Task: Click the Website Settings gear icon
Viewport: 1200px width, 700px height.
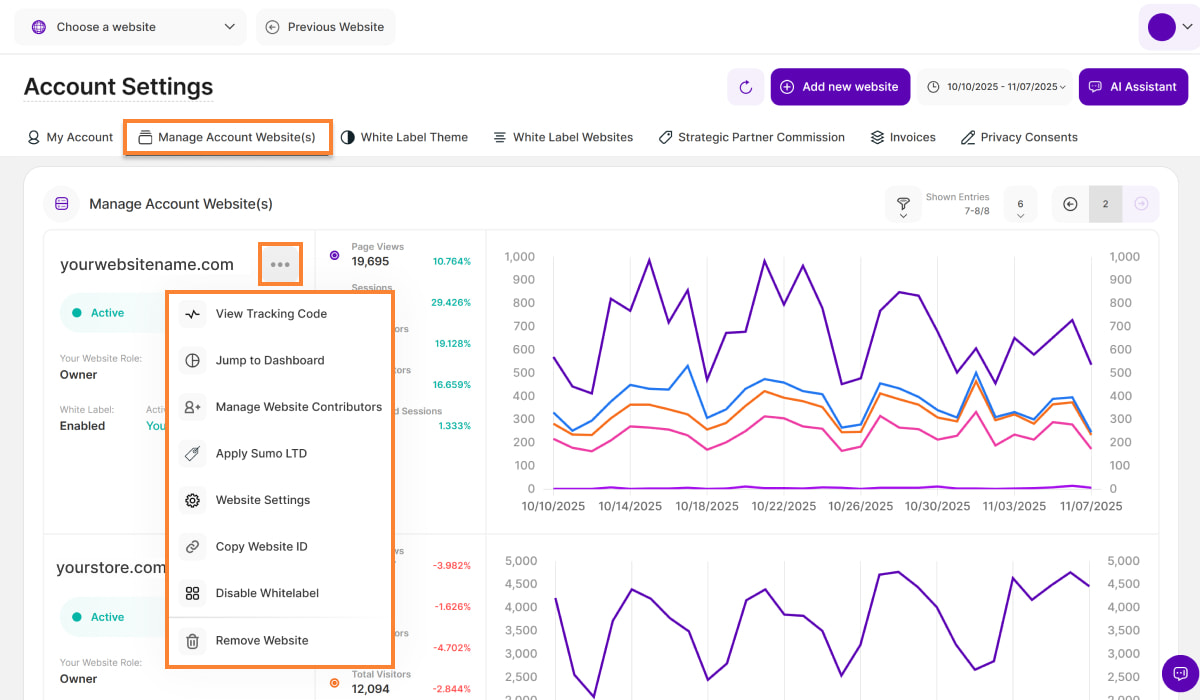Action: click(x=193, y=500)
